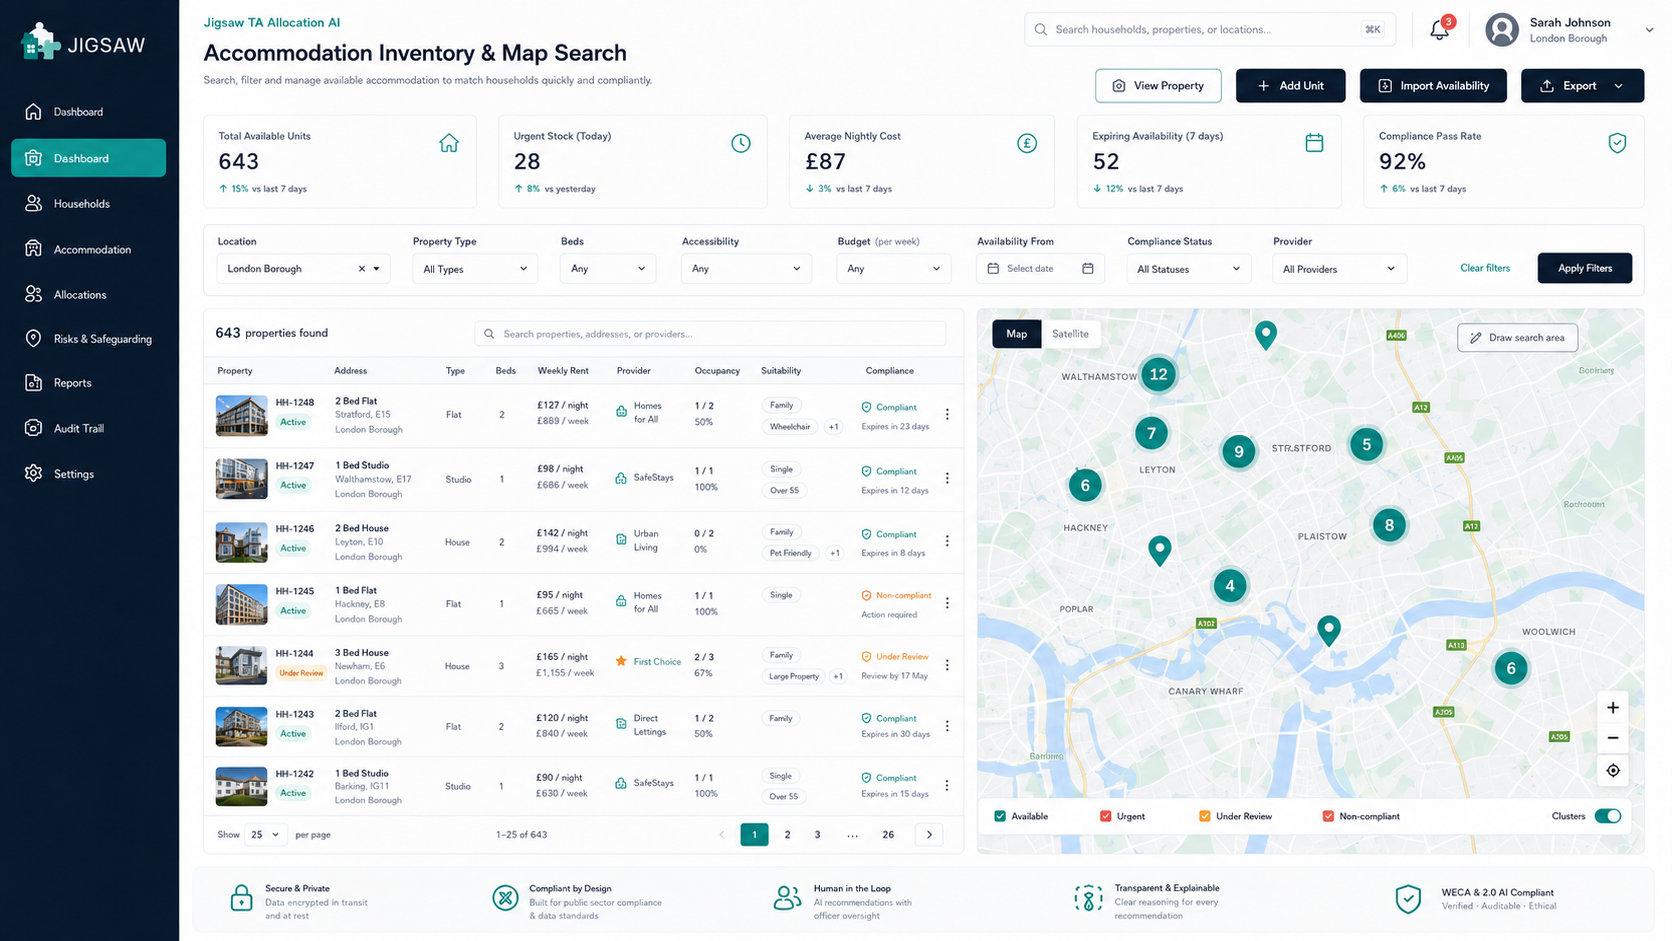Select the highlighted Dashboard item
Viewport: 1672px width, 941px height.
[x=89, y=158]
